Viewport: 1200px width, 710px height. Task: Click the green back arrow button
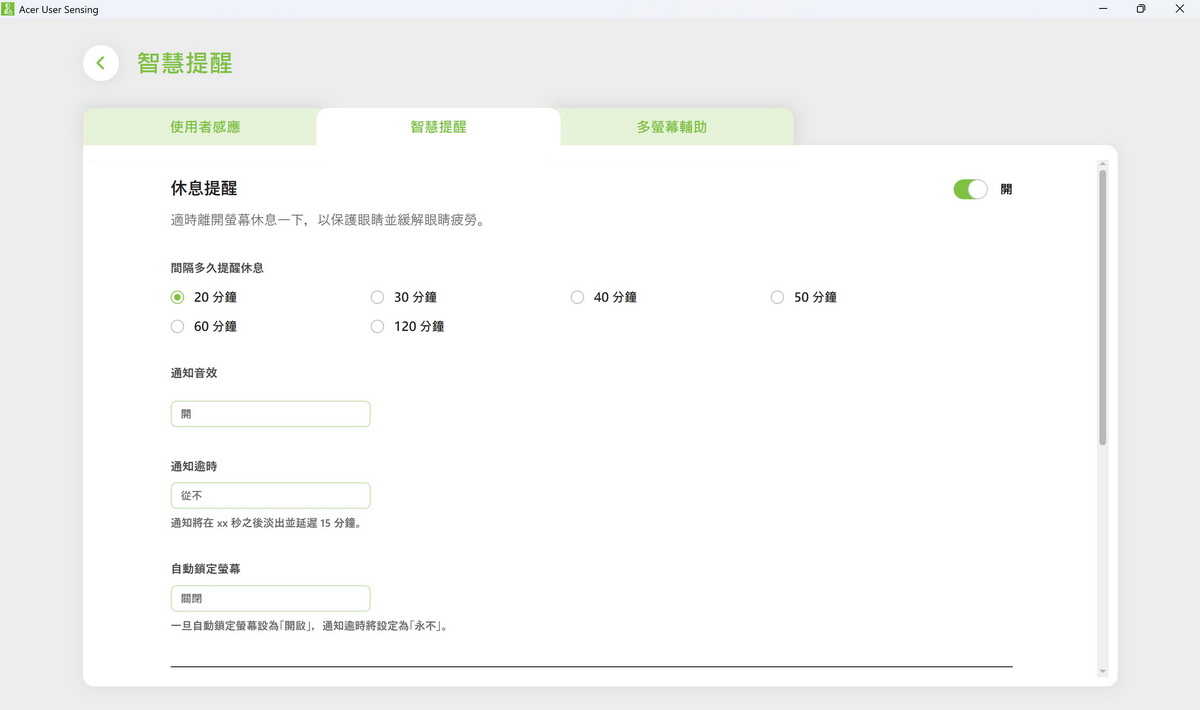(100, 63)
